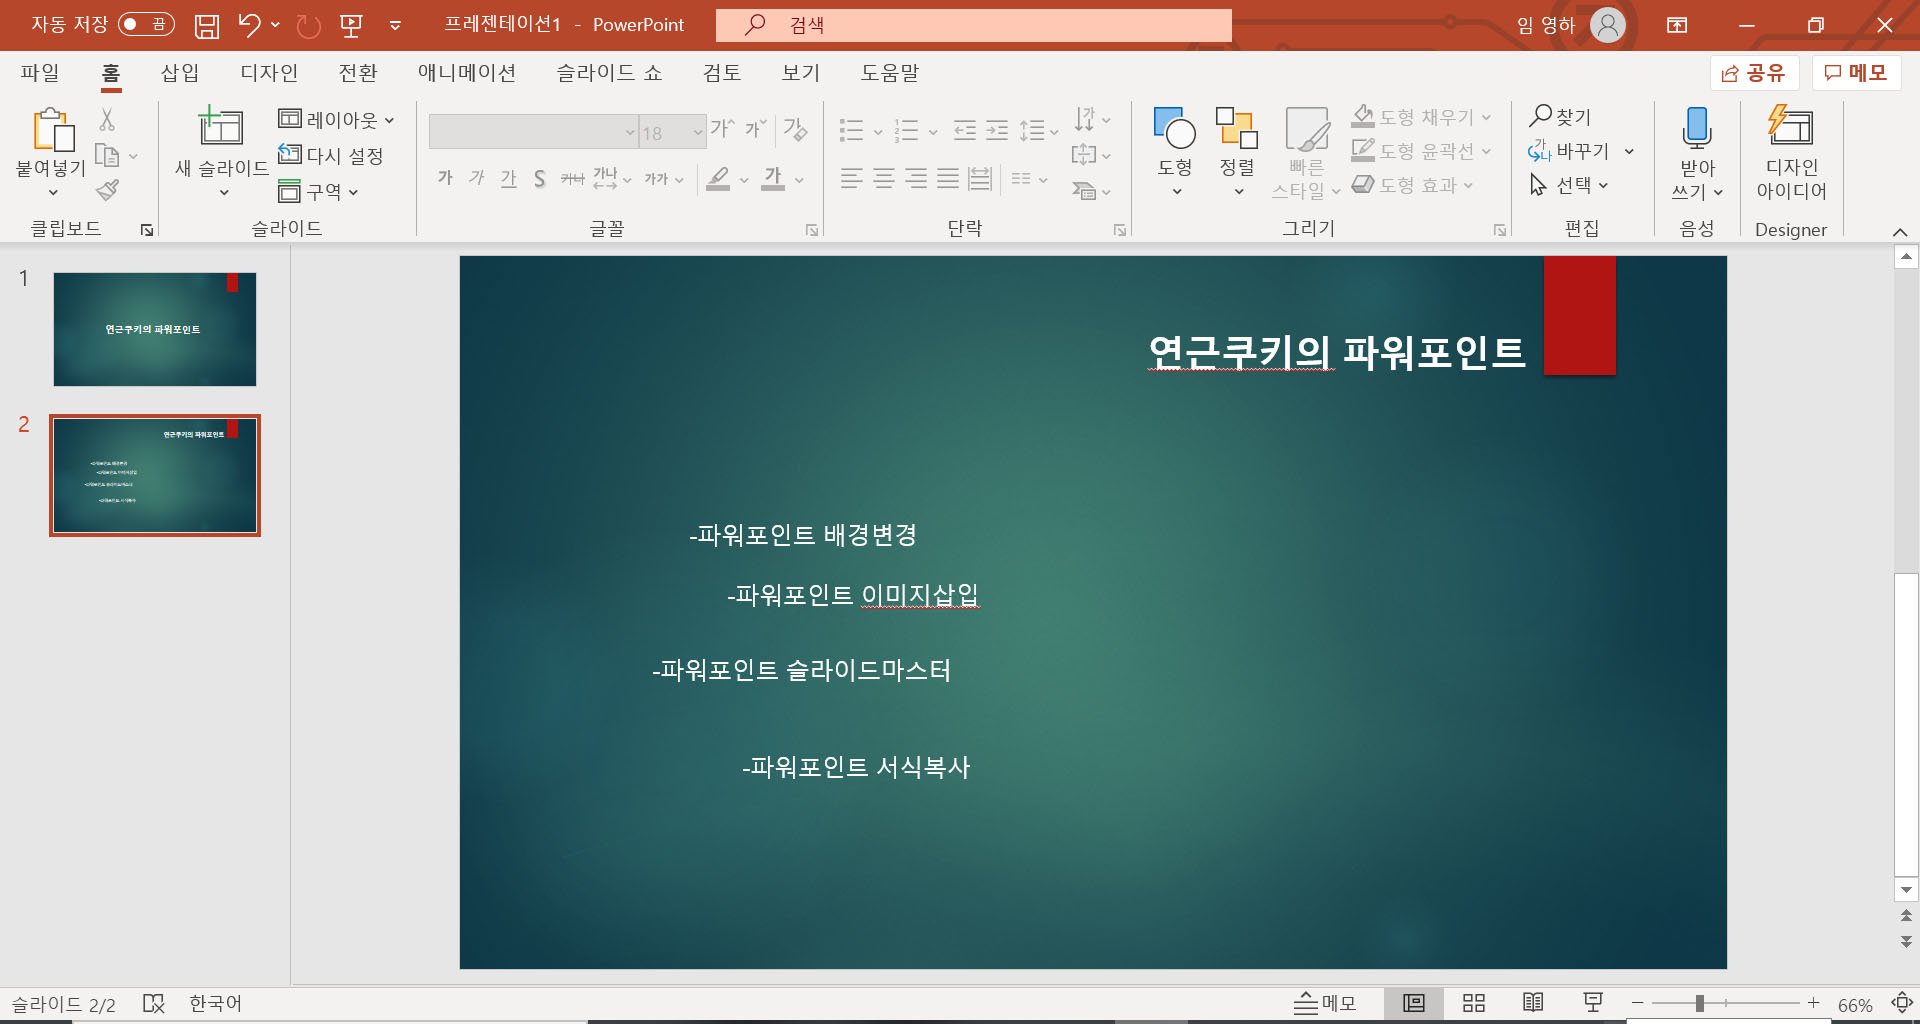Toggle bold formatting
The image size is (1920, 1024).
(x=445, y=179)
